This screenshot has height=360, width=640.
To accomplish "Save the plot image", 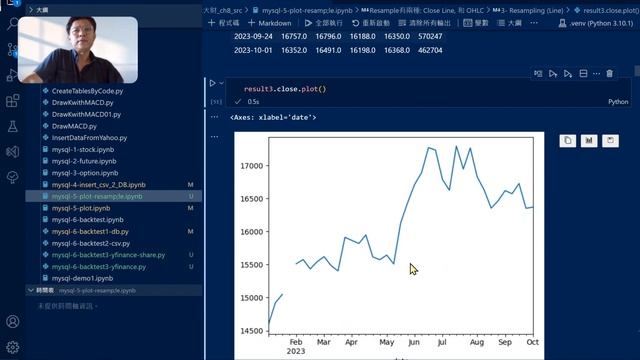I will click(610, 141).
